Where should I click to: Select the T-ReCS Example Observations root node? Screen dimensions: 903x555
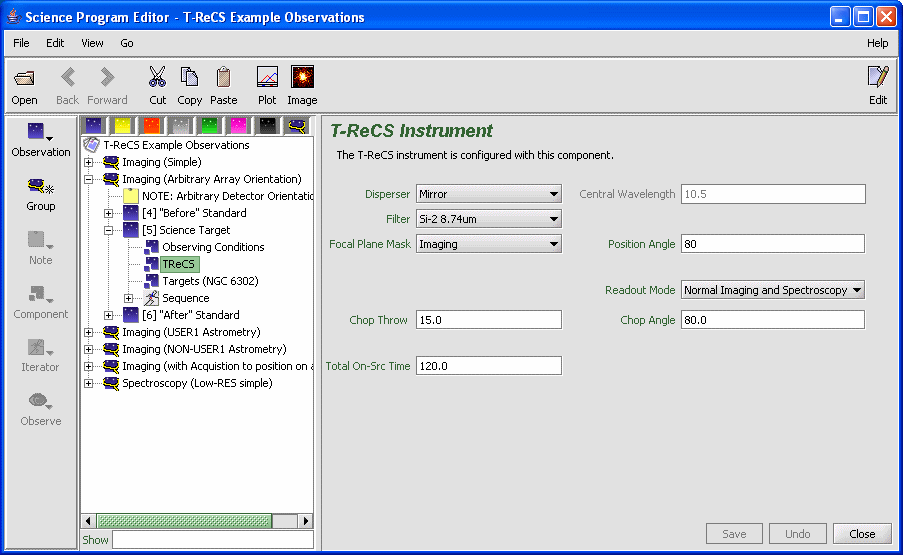coord(176,145)
